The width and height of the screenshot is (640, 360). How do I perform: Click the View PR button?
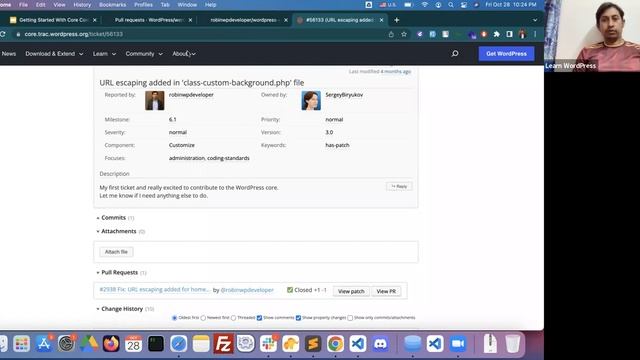[x=386, y=291]
